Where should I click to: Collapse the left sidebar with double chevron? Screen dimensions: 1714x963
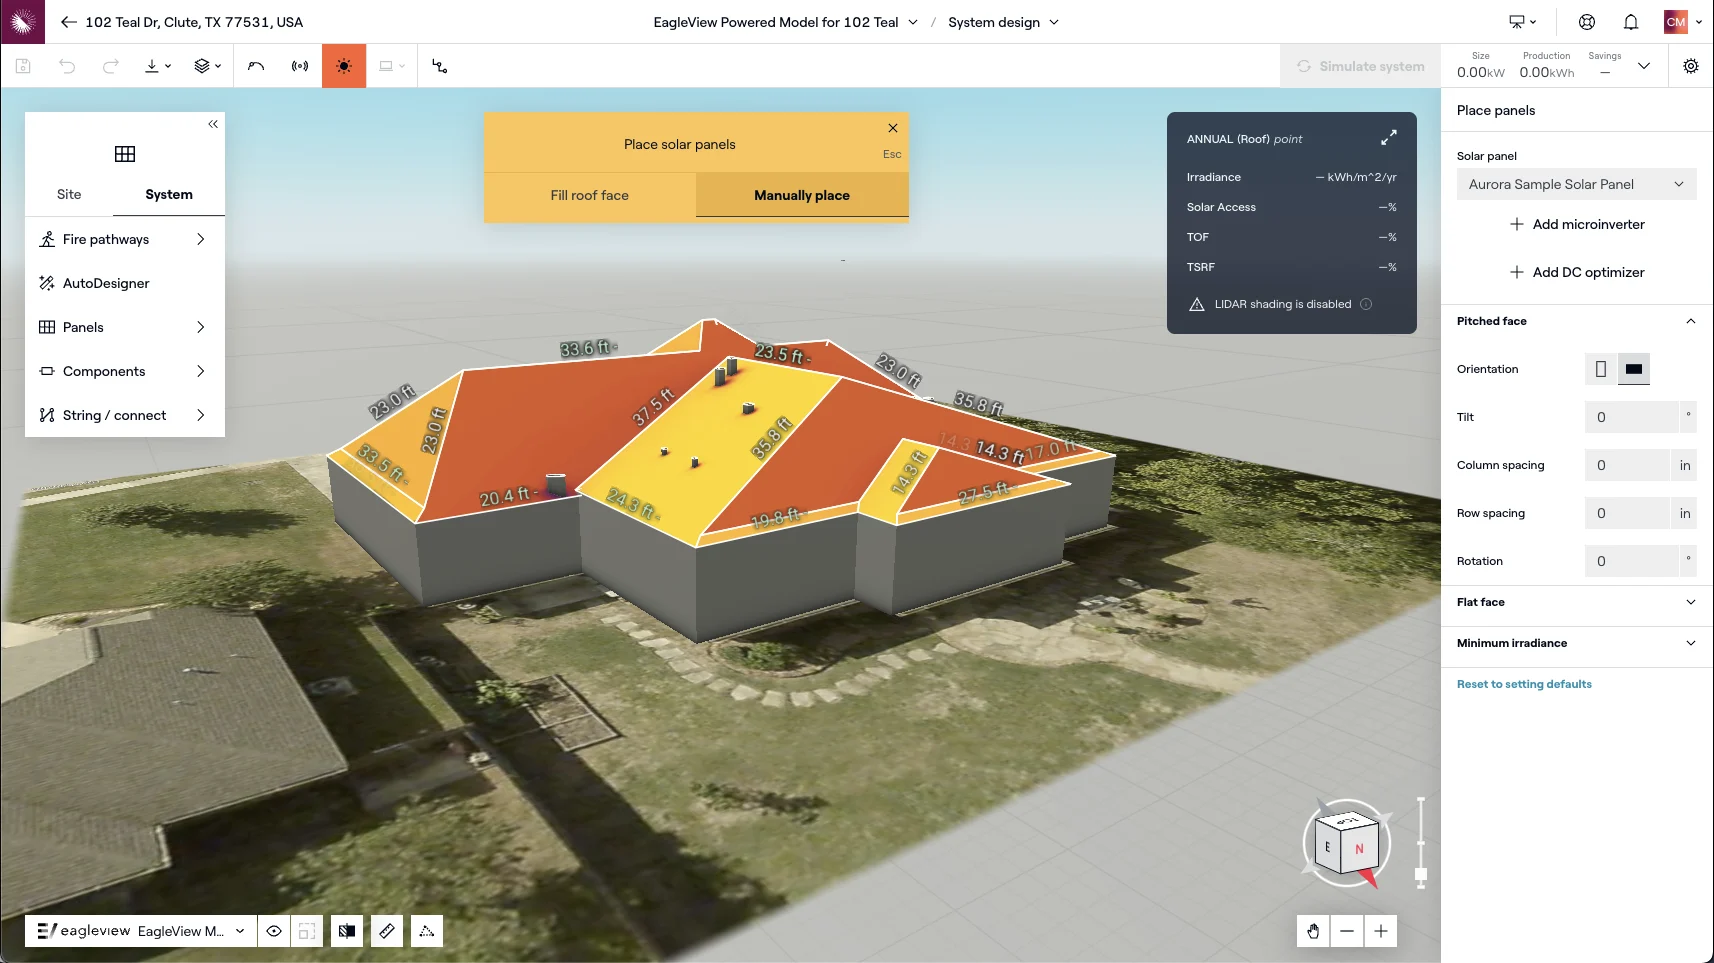[213, 124]
